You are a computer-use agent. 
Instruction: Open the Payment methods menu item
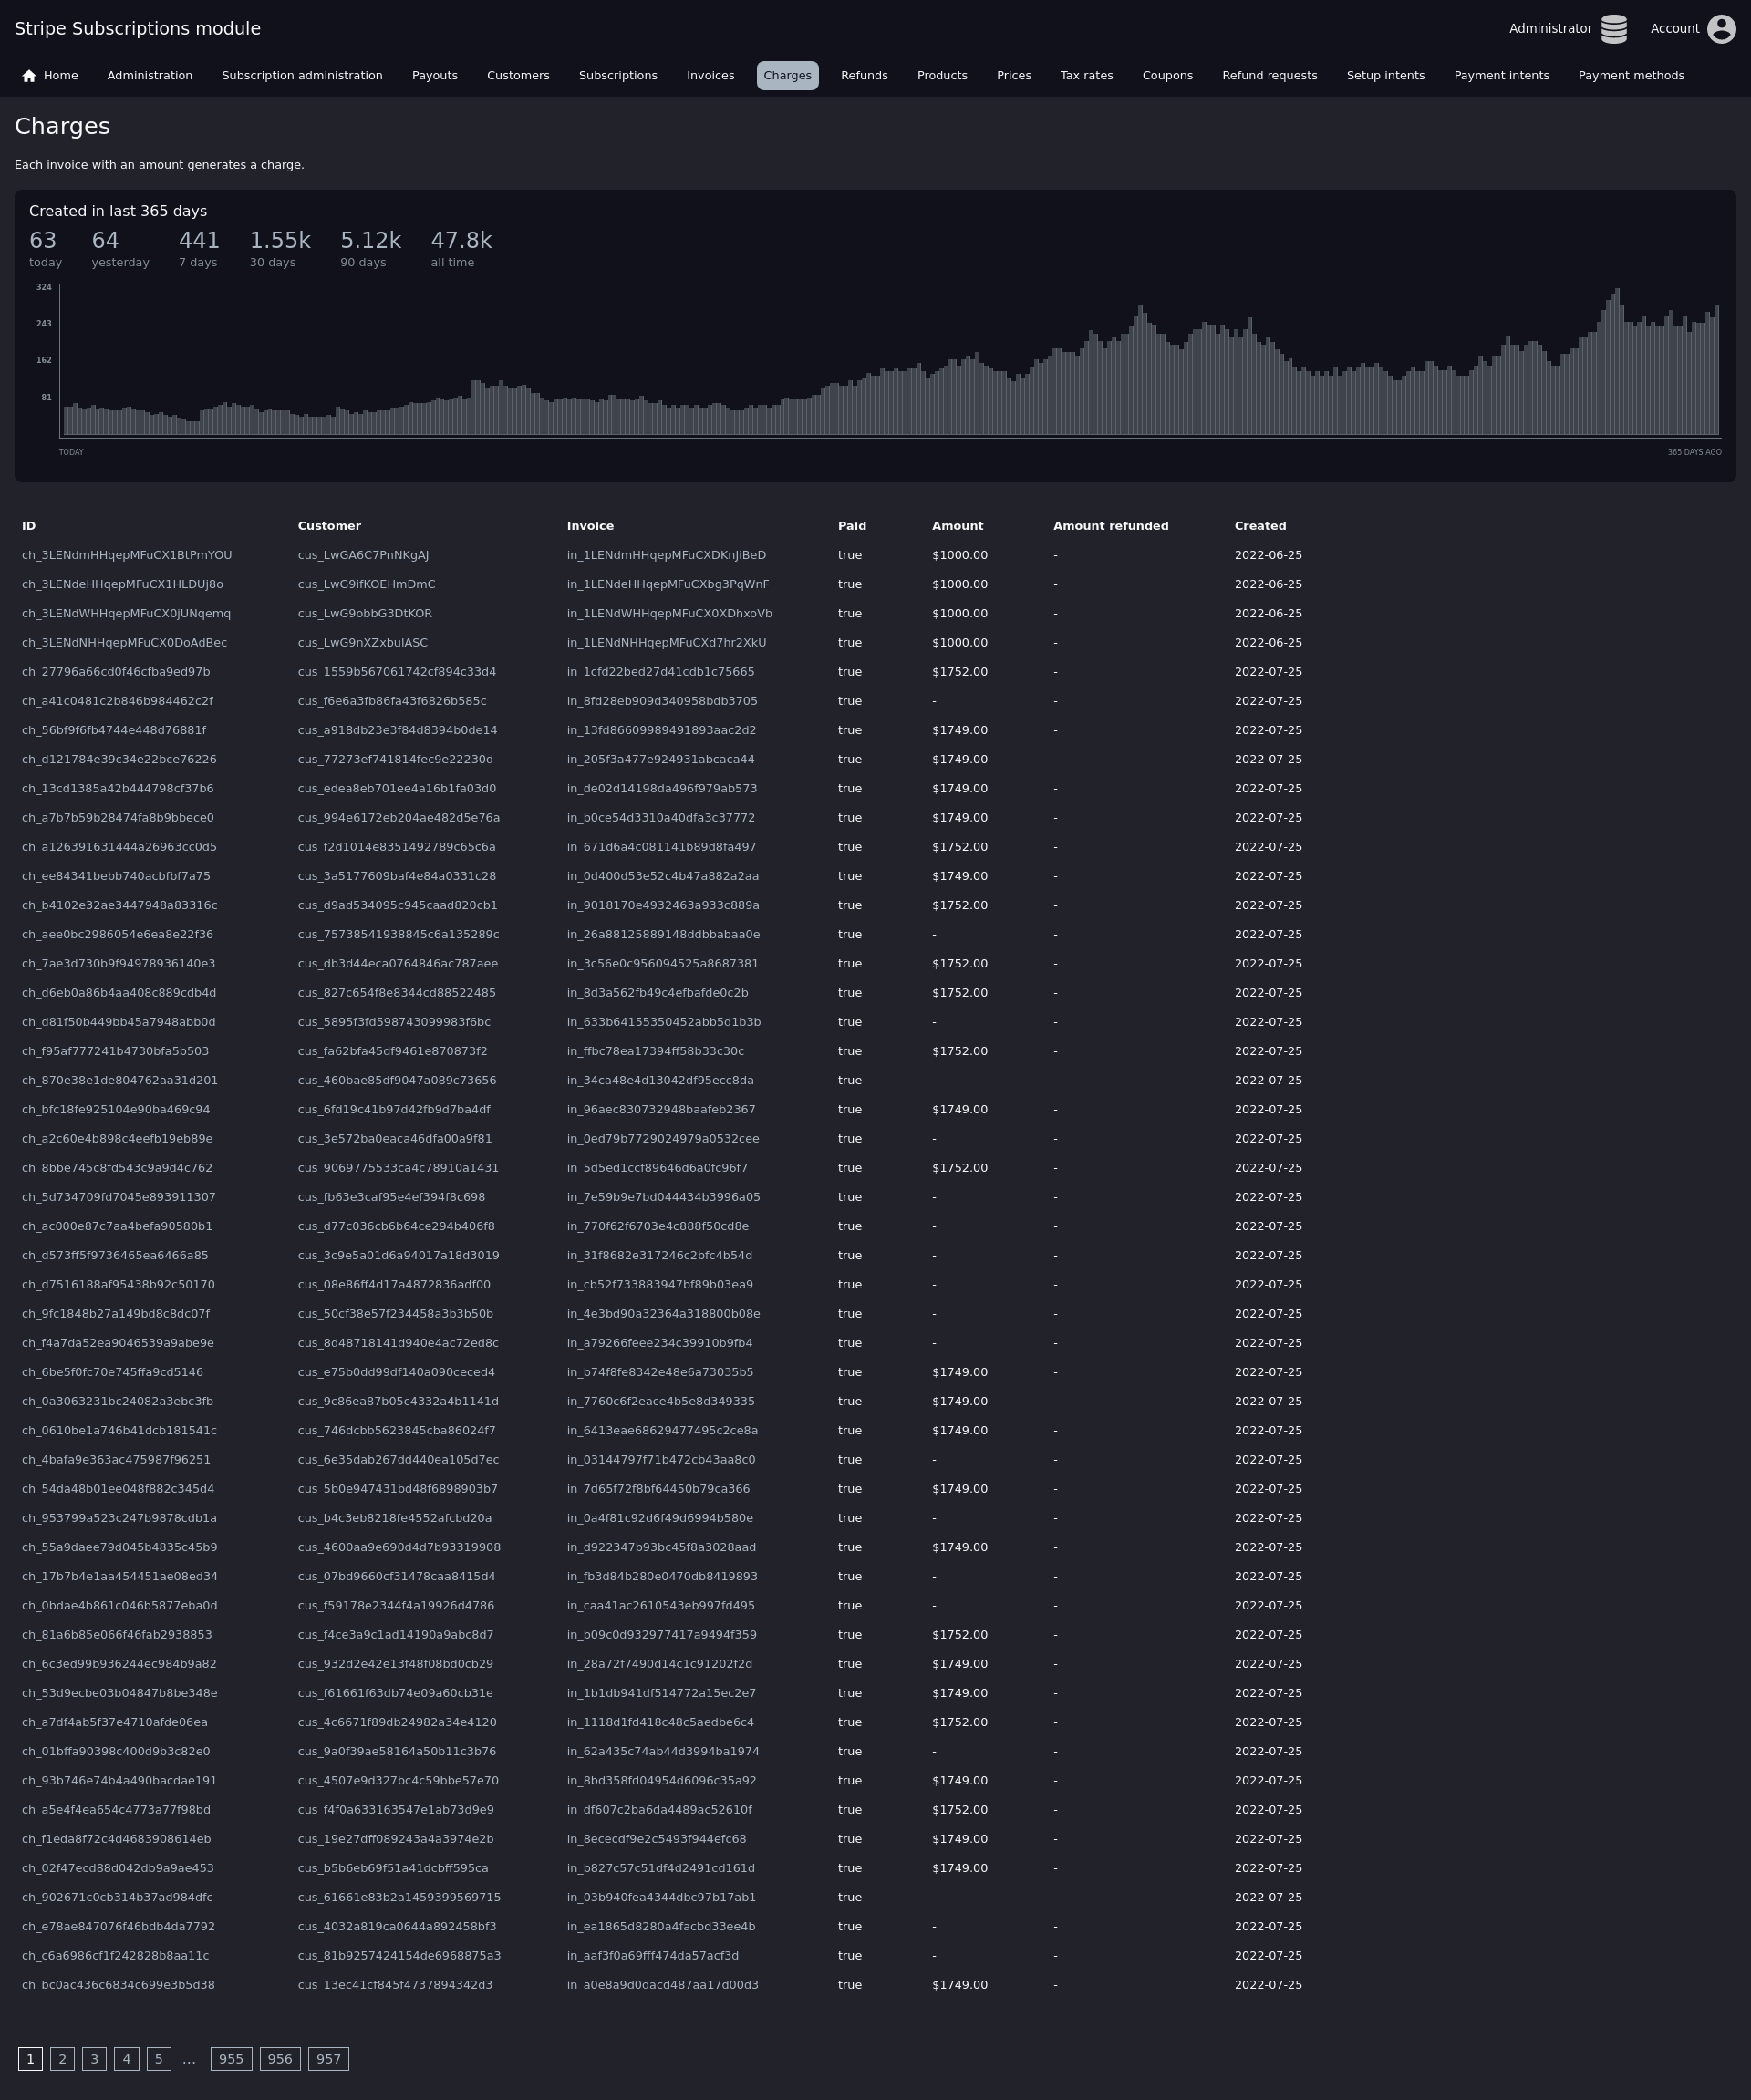pos(1630,76)
